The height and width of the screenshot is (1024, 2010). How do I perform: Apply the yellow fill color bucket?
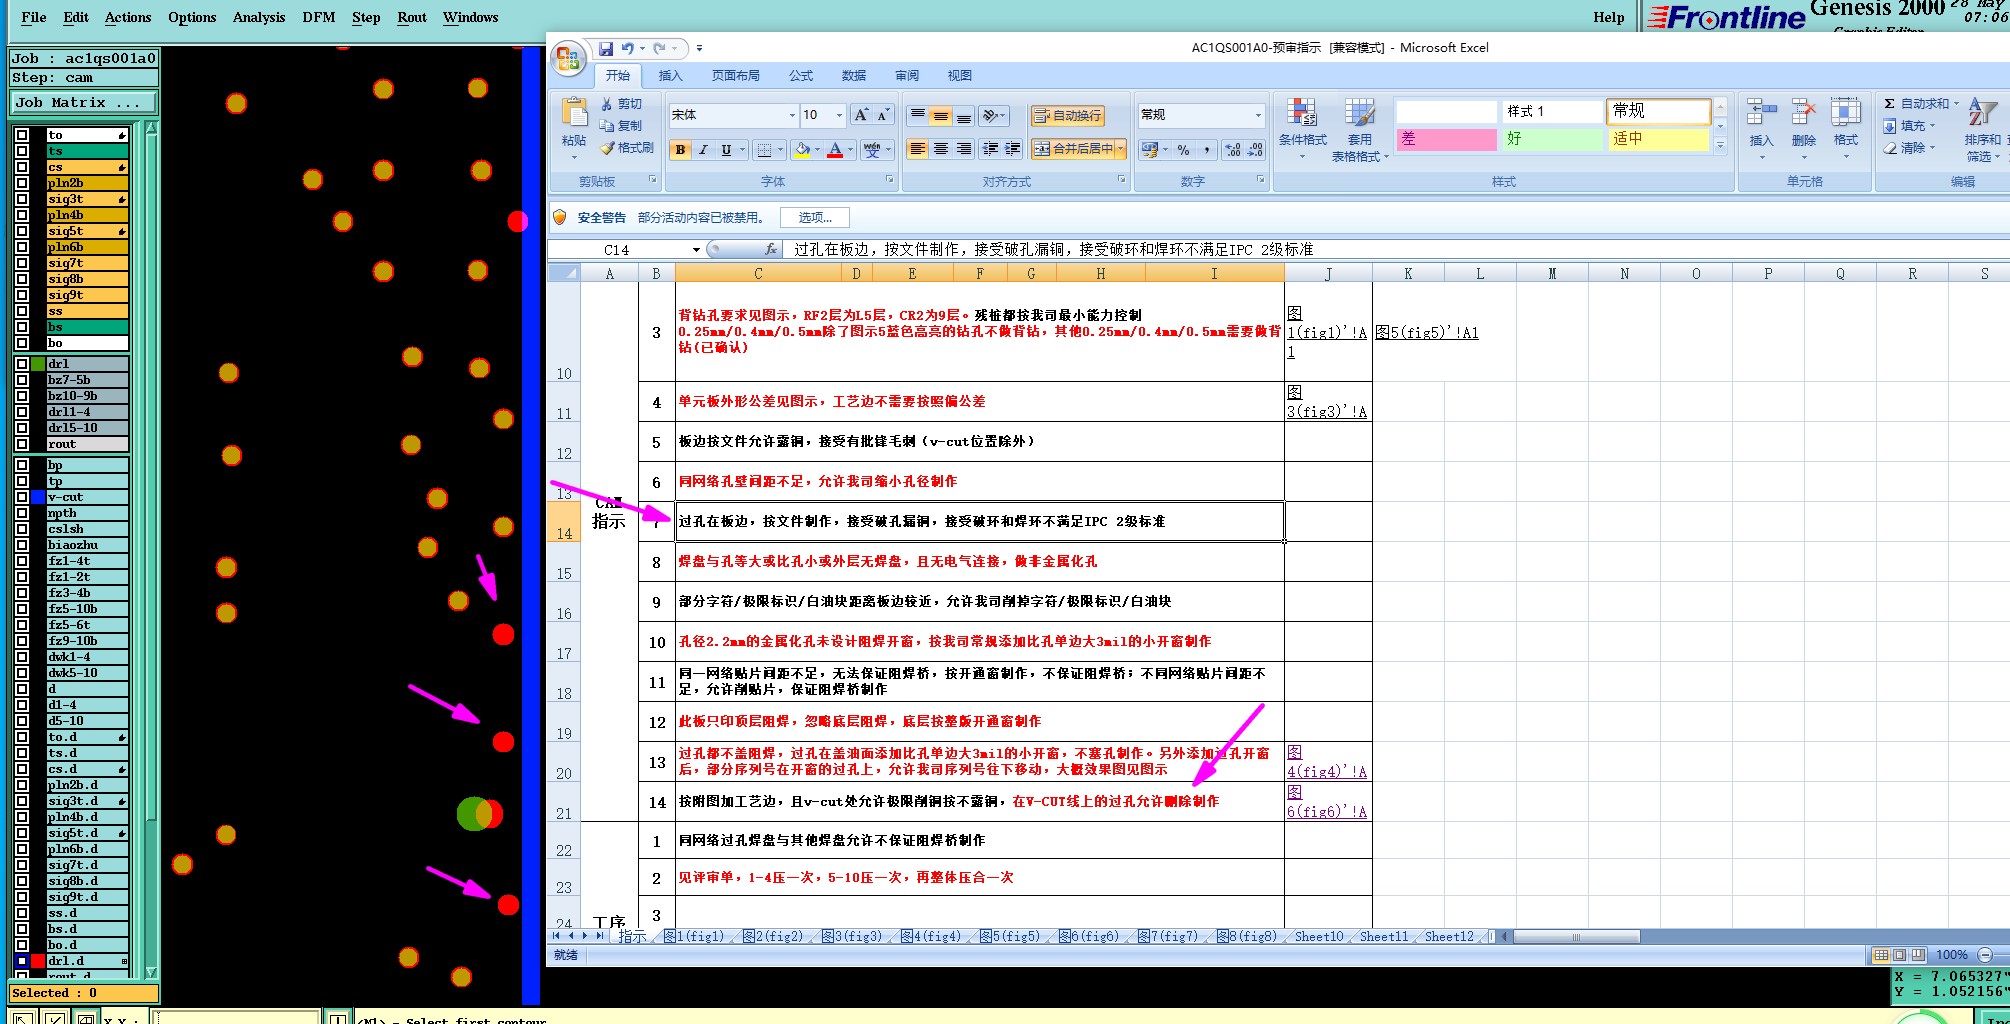[x=802, y=150]
